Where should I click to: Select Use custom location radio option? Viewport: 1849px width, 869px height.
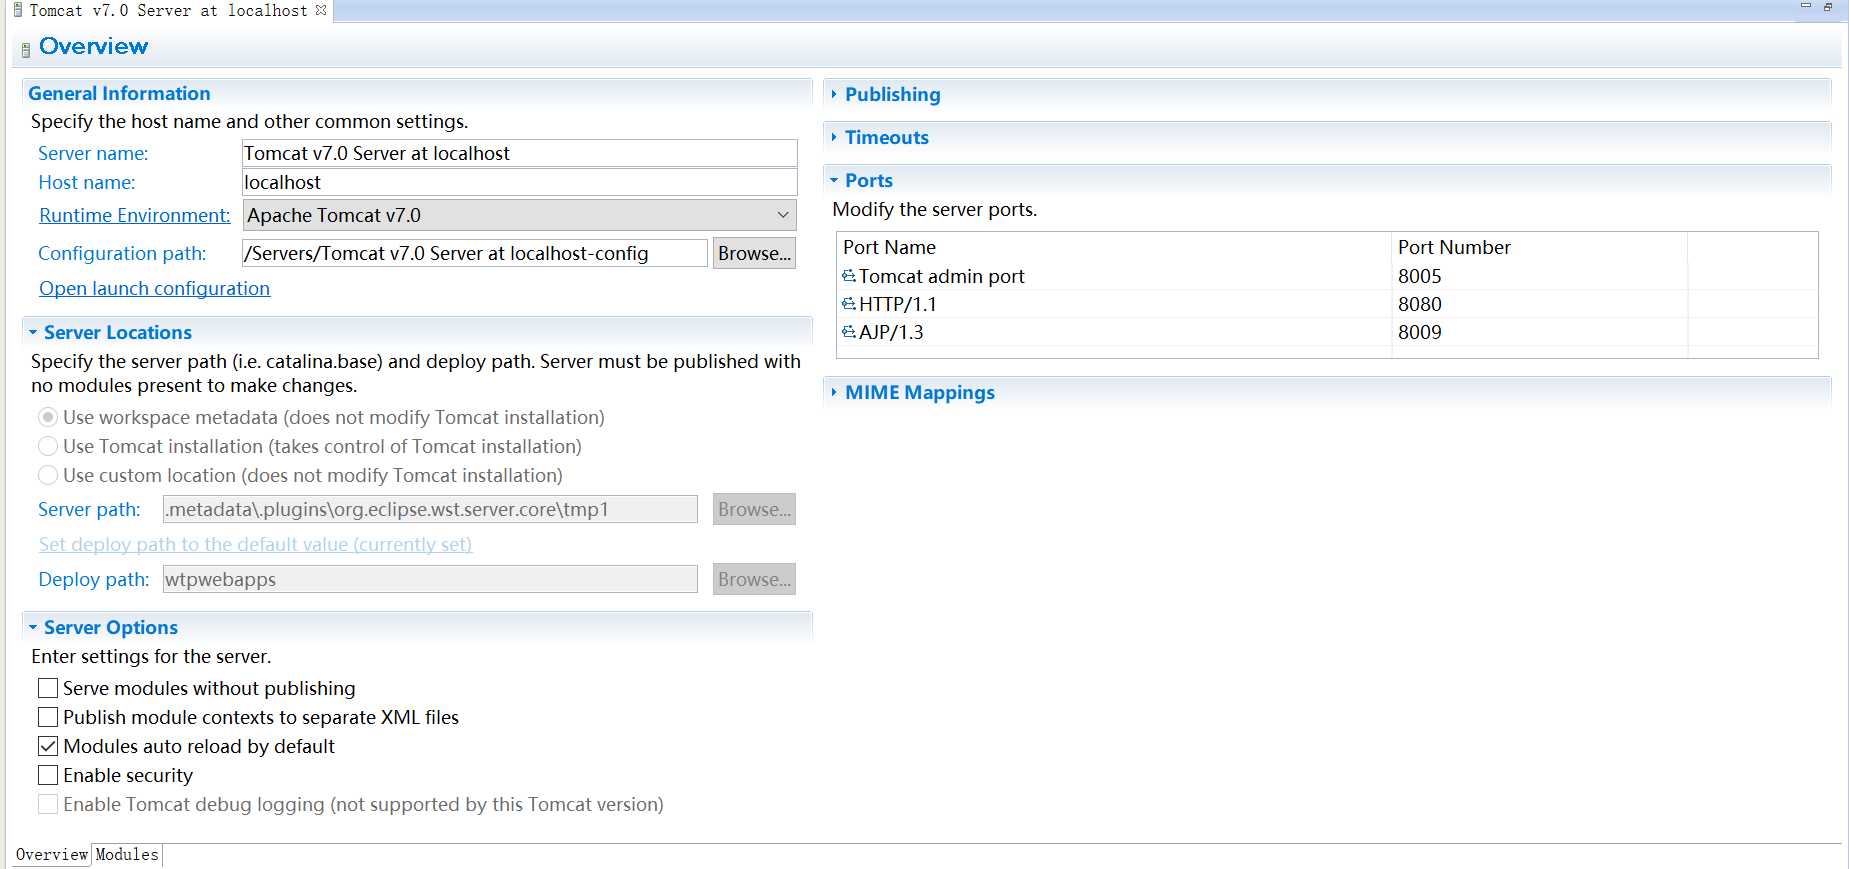(48, 475)
